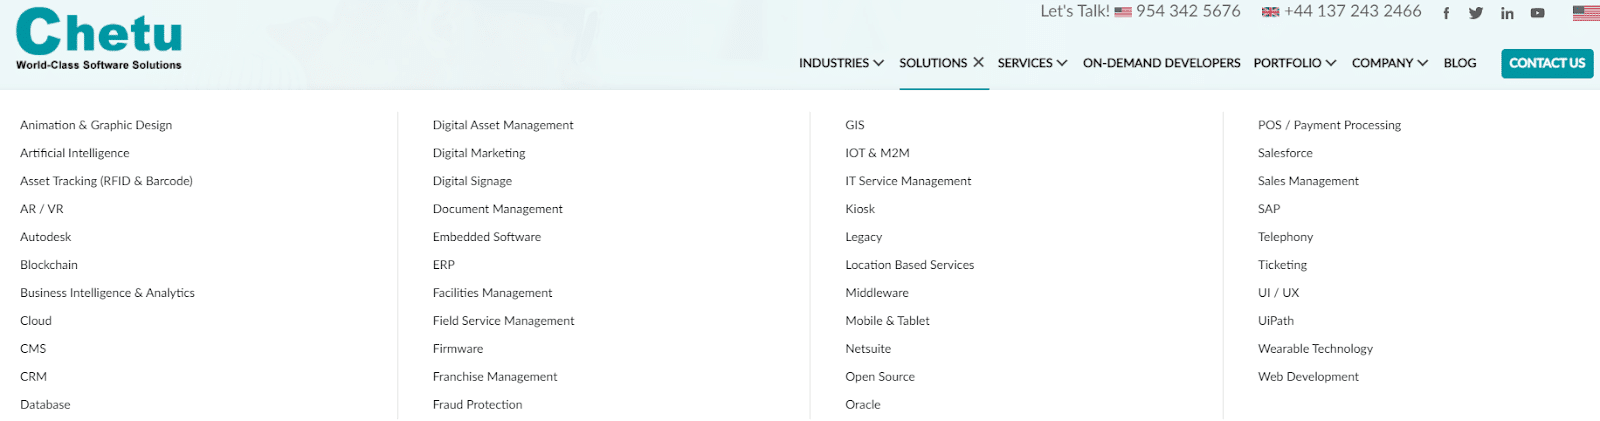Select Blockchain solution
This screenshot has height=421, width=1600.
tap(49, 265)
